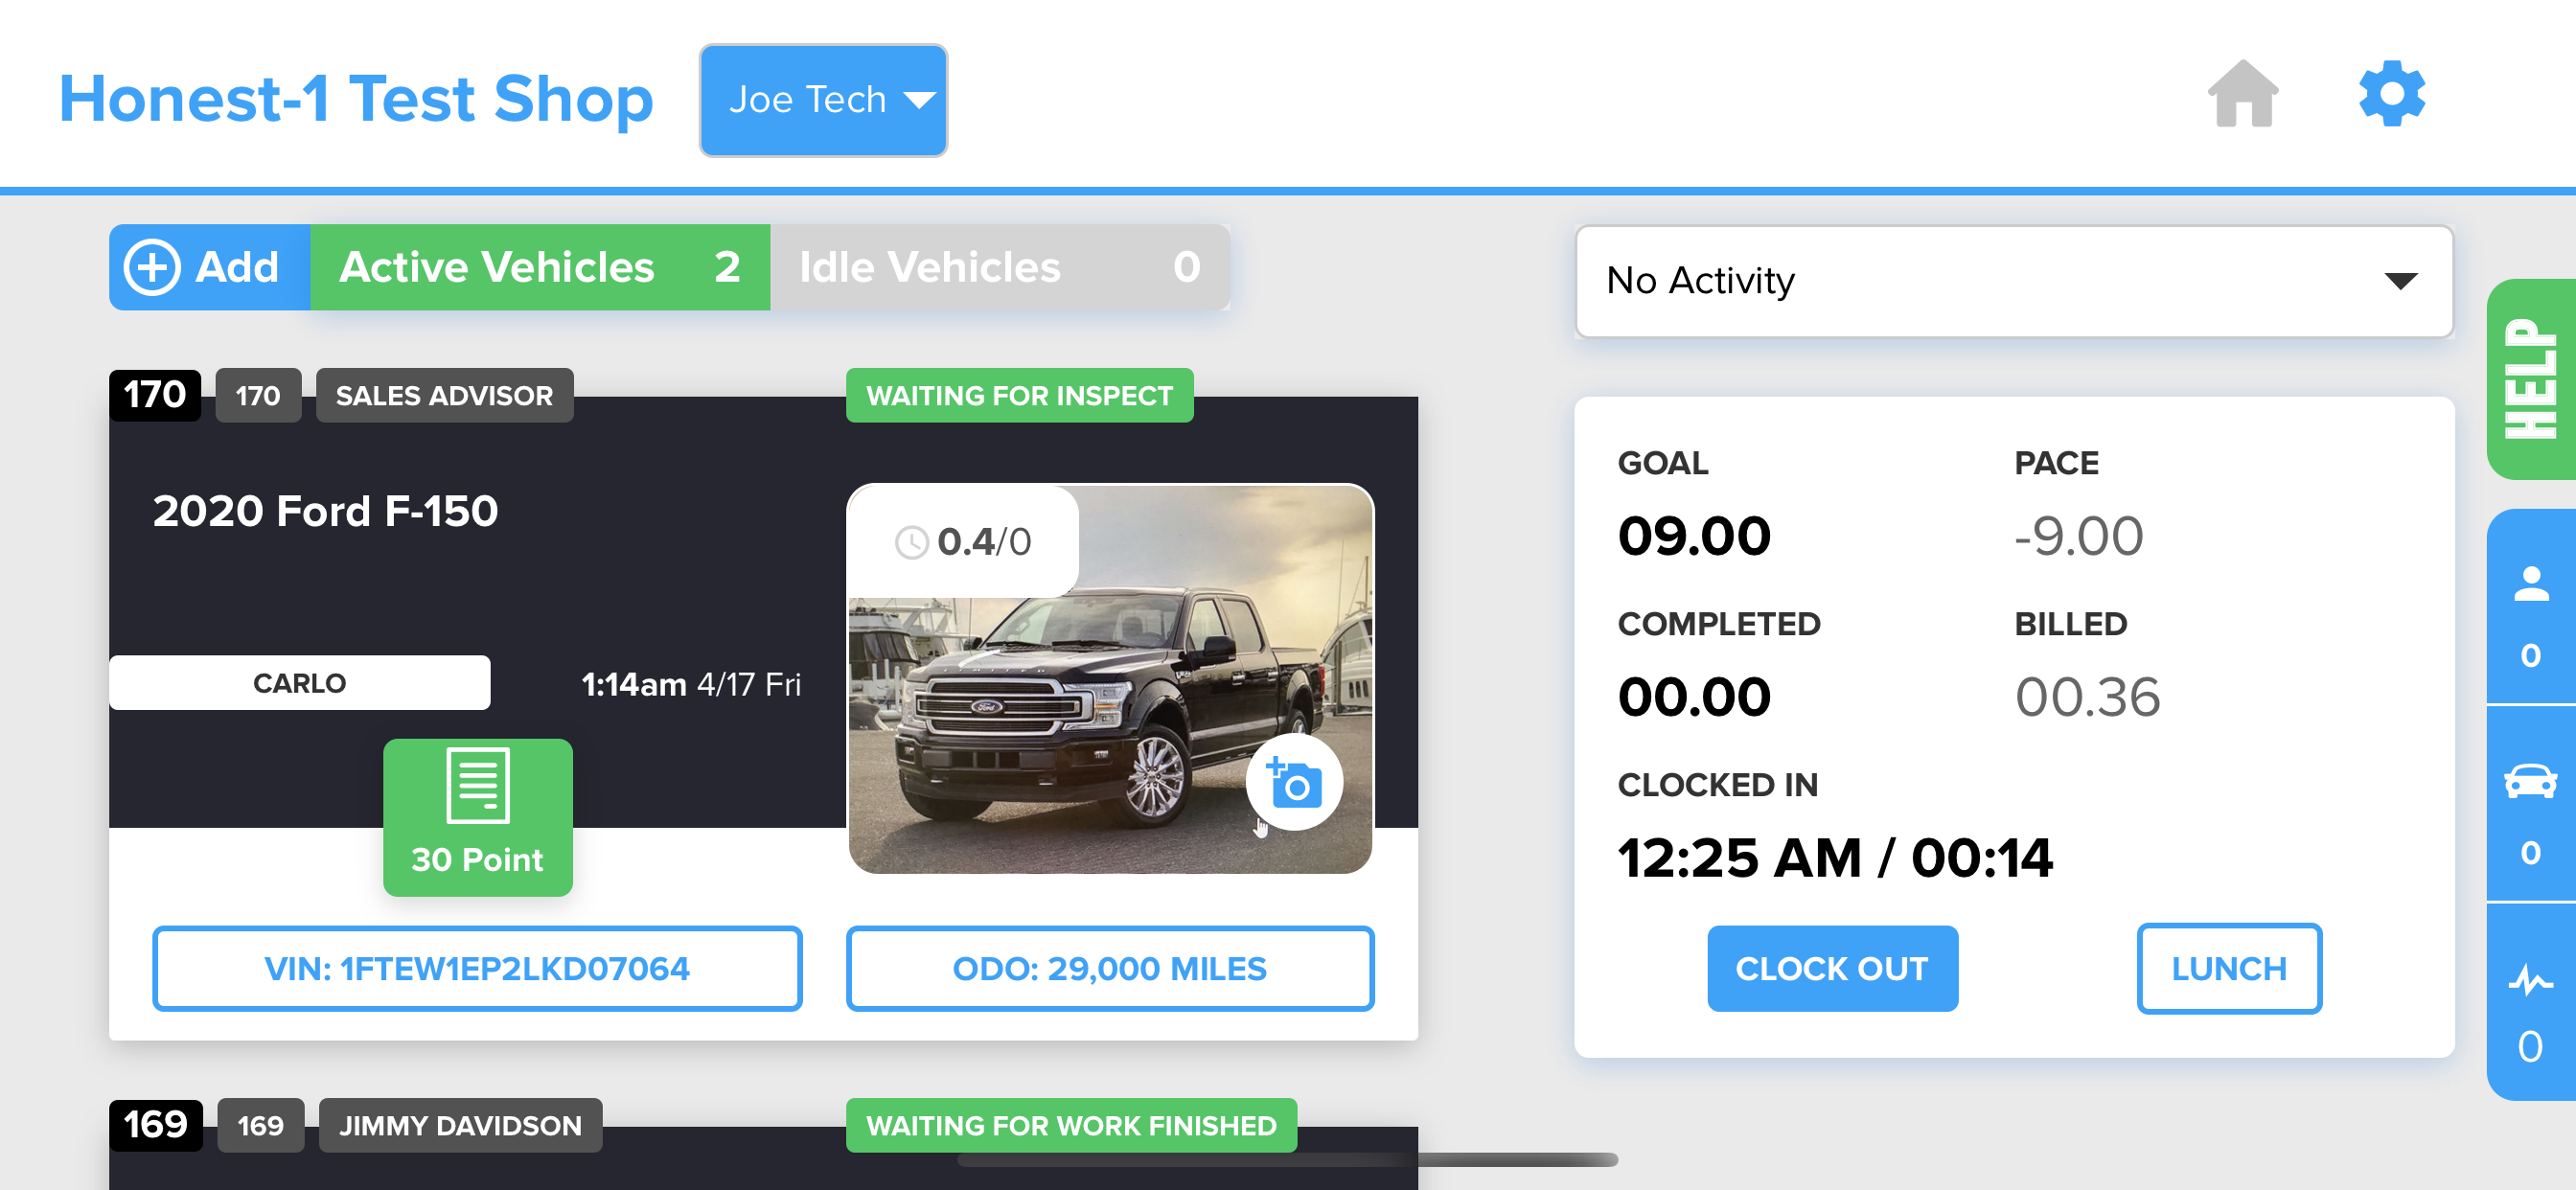Go to the home screen icon
This screenshot has height=1190, width=2576.
coord(2242,94)
